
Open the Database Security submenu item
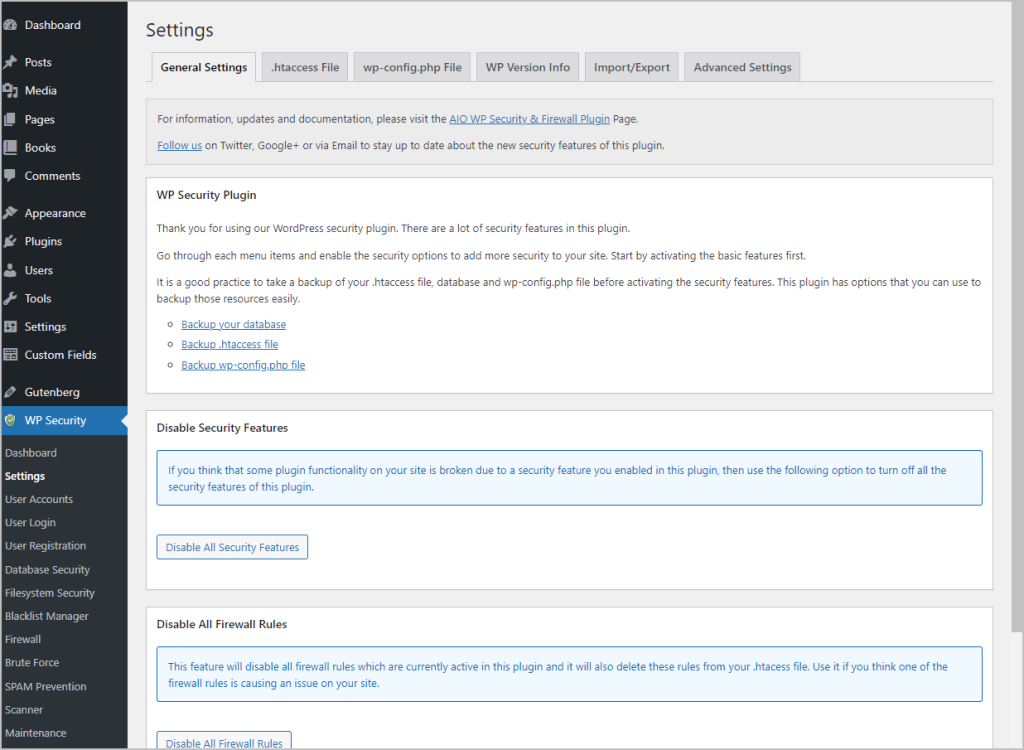coord(48,570)
